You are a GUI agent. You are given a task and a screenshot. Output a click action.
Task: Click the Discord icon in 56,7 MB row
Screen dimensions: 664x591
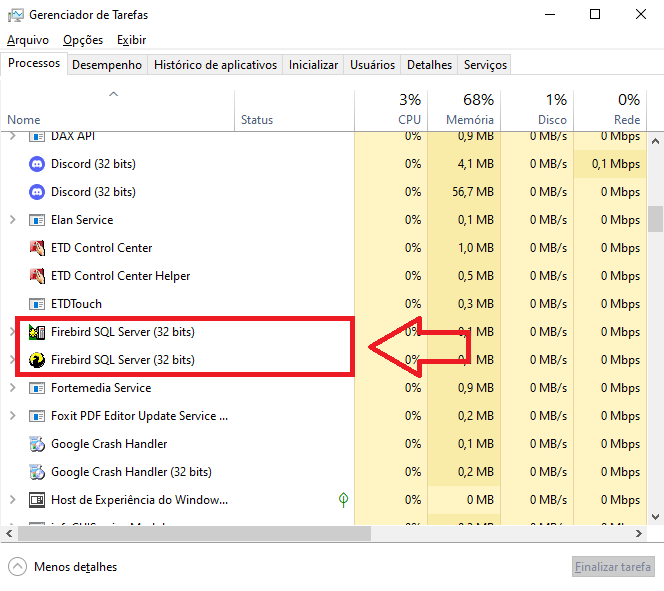tap(37, 192)
